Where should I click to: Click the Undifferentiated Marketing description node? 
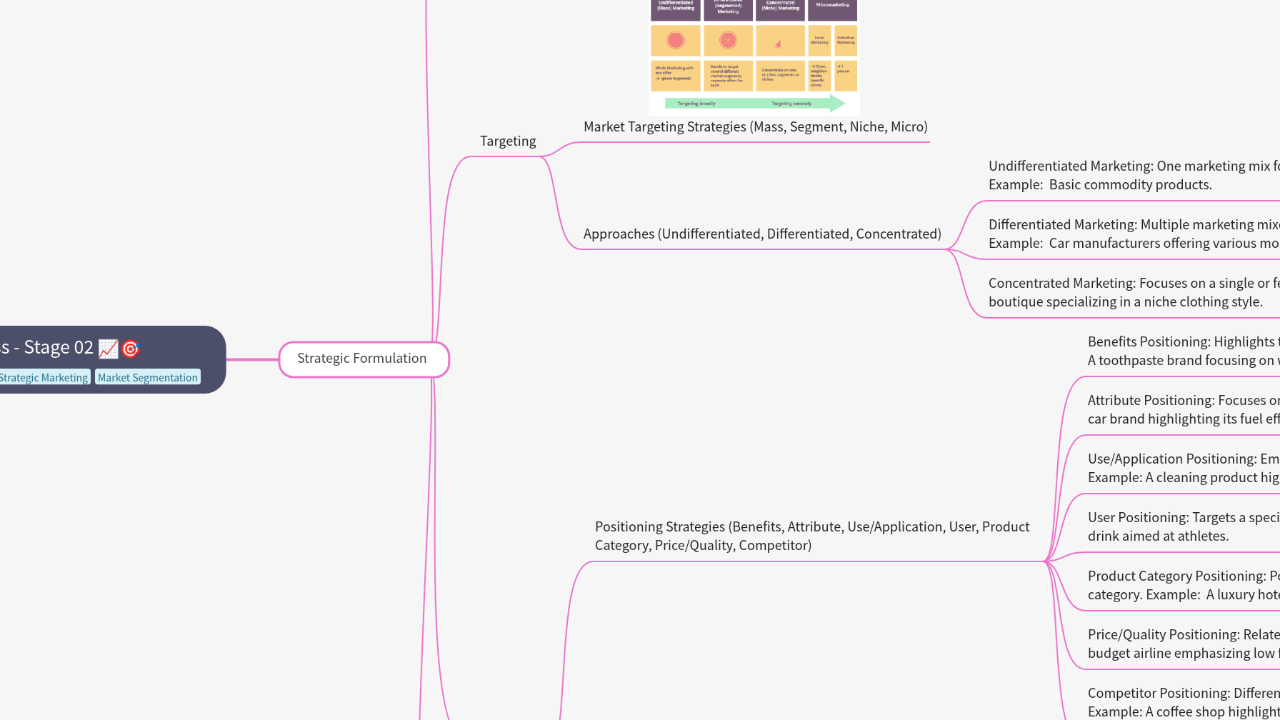(x=1134, y=175)
